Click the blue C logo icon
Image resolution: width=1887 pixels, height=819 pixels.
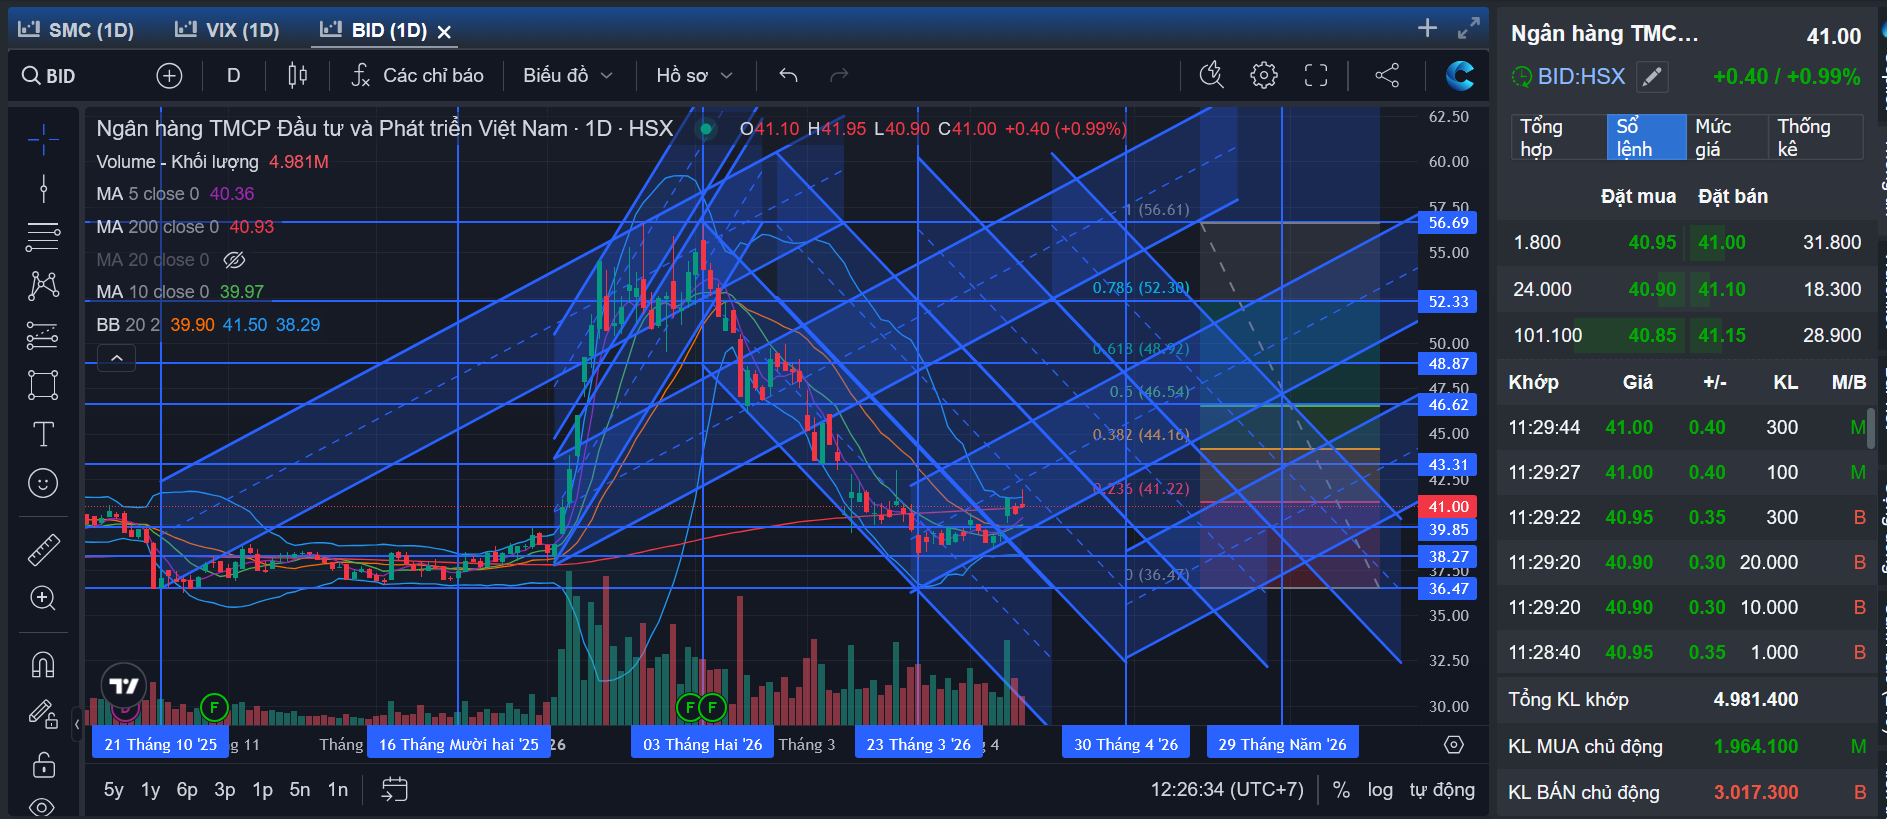(1460, 76)
